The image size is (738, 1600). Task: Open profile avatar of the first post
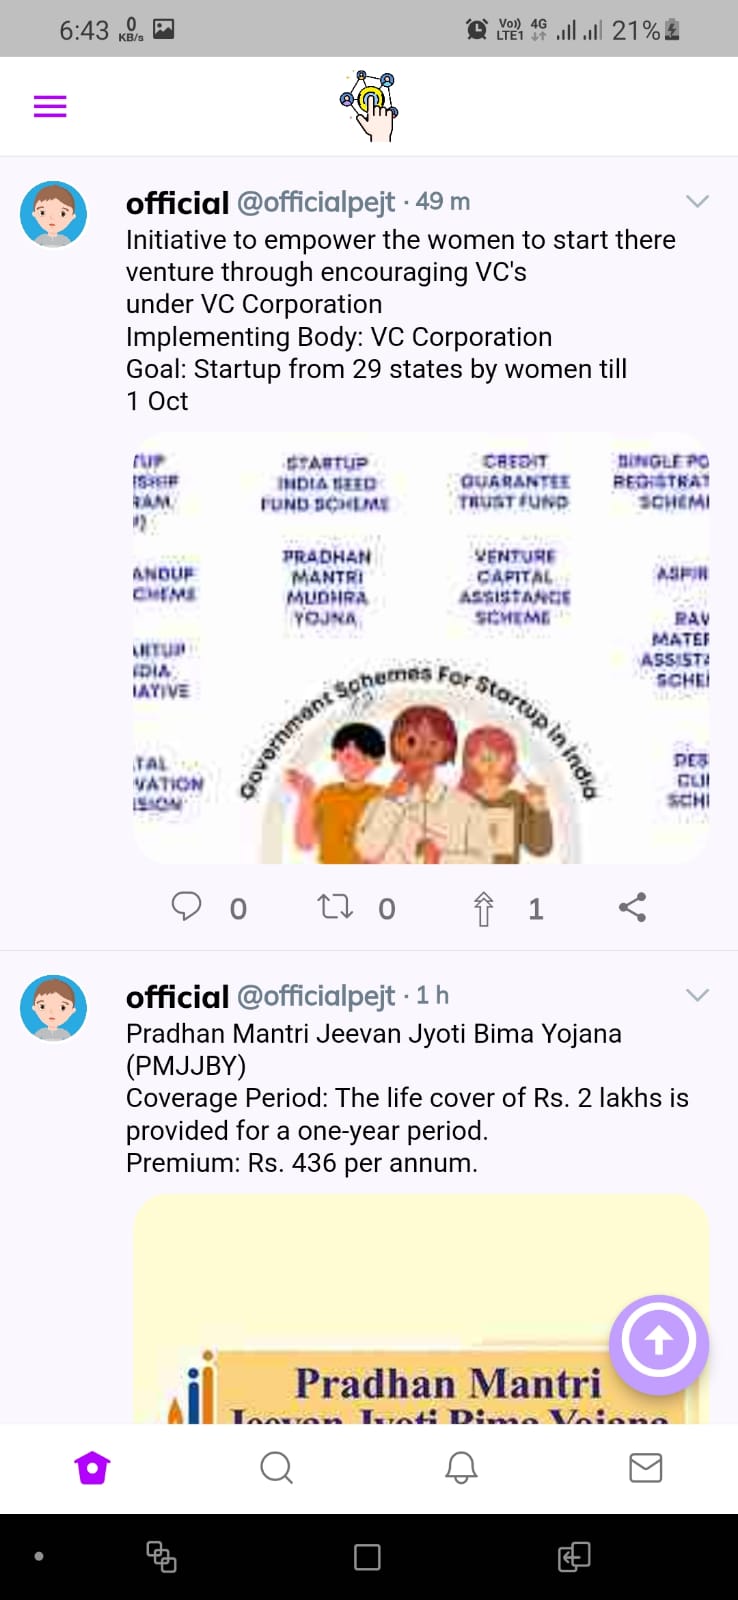[54, 214]
